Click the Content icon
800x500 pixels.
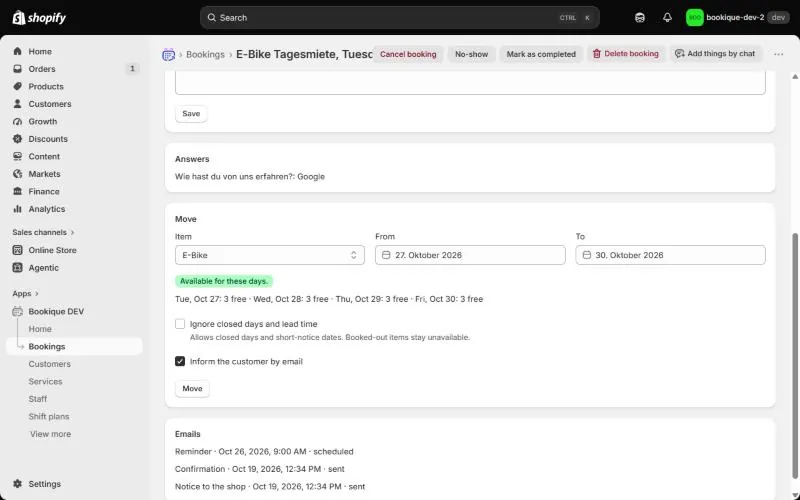17,157
